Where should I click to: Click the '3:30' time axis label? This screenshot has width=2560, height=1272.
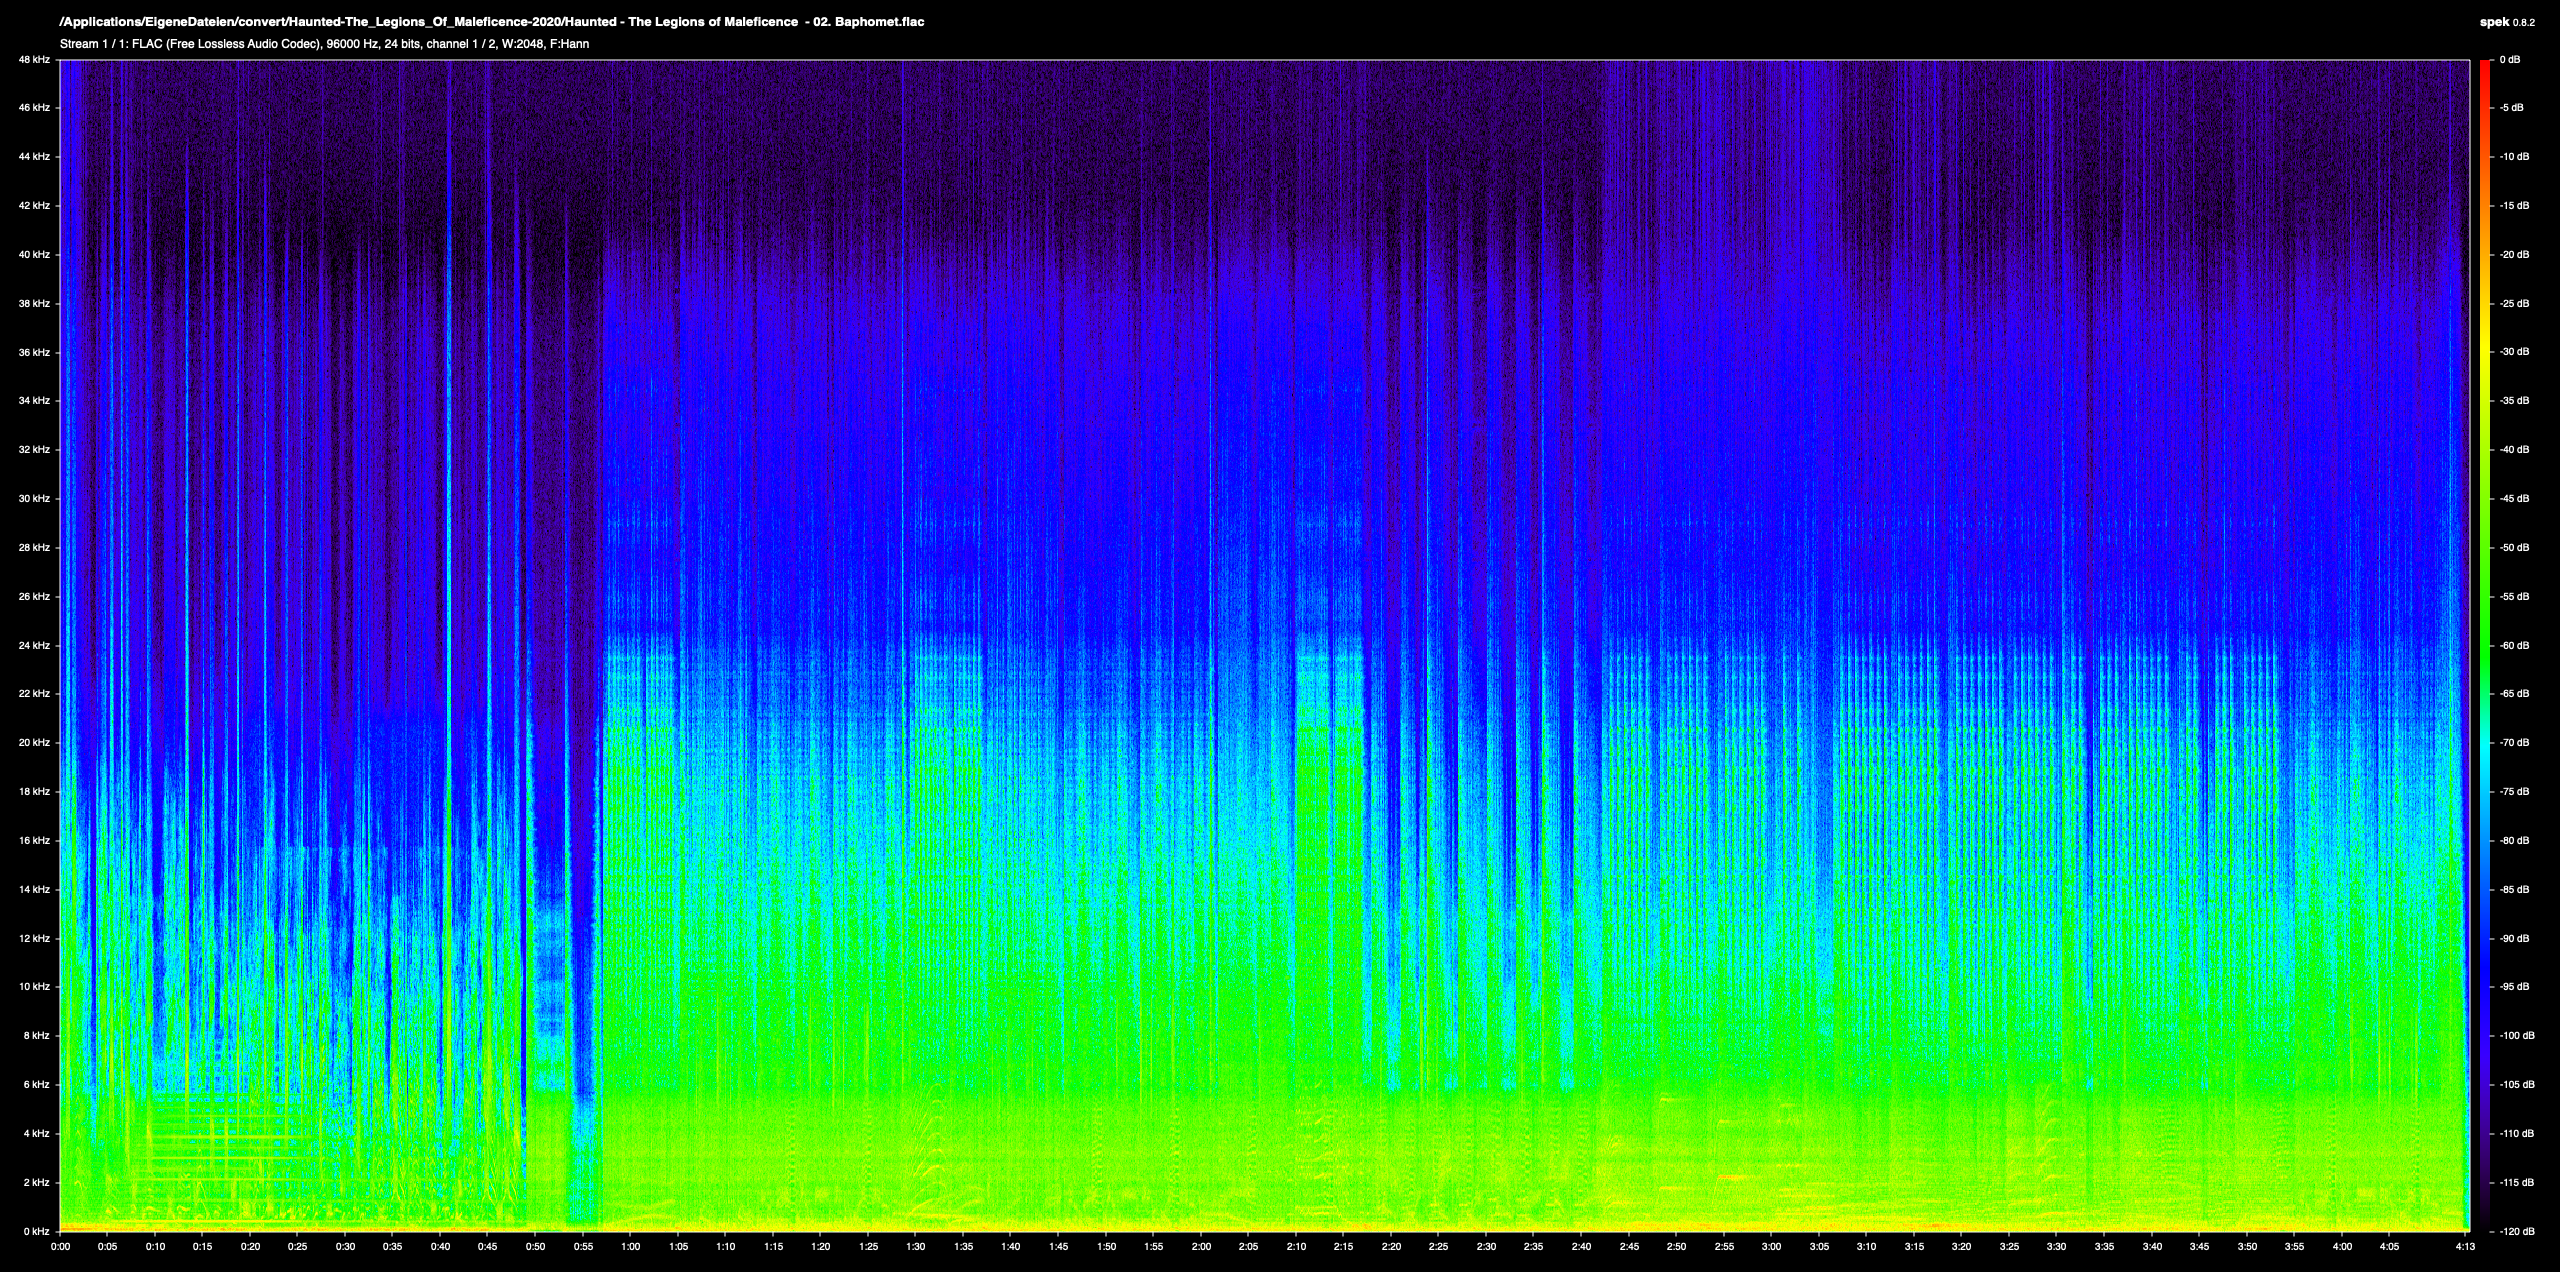pos(2057,1247)
